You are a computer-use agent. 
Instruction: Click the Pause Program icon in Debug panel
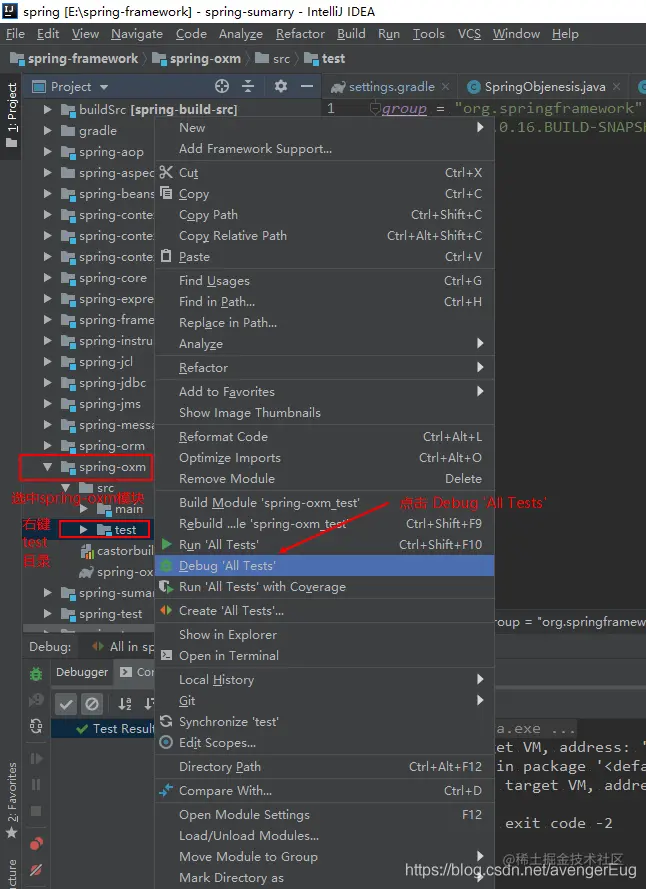[x=36, y=785]
